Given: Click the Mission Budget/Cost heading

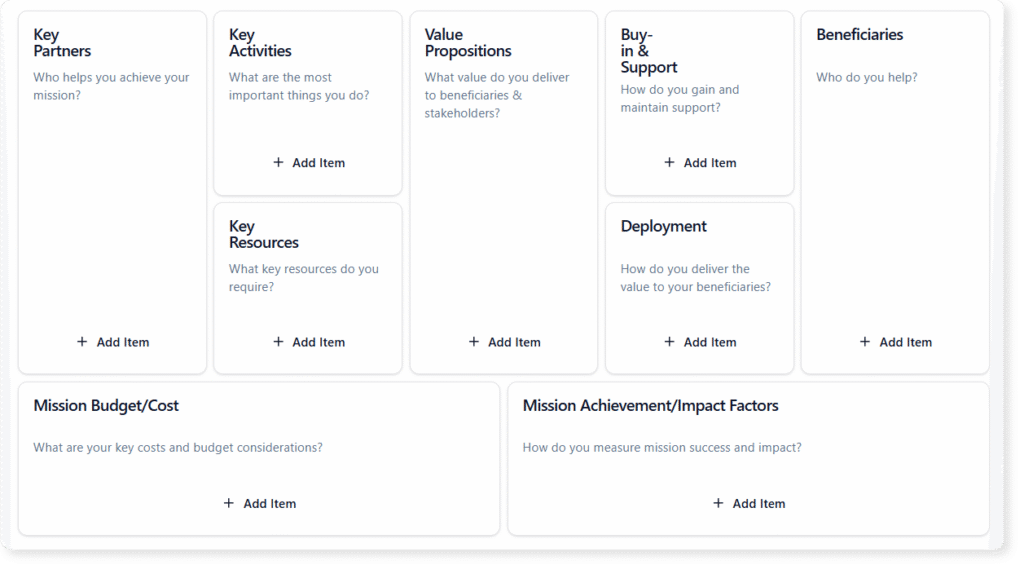Looking at the screenshot, I should point(106,406).
